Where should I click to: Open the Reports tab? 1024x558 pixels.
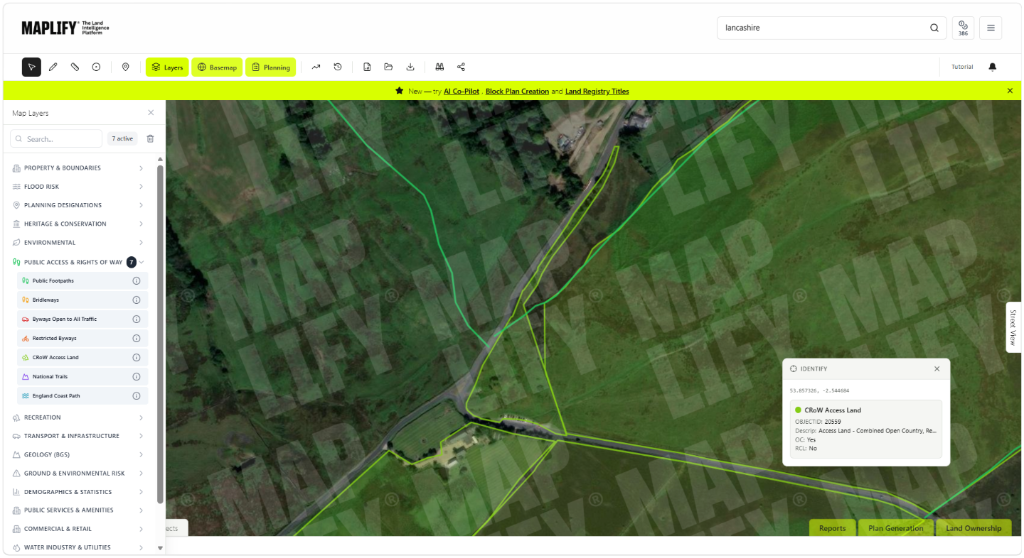pyautogui.click(x=833, y=528)
